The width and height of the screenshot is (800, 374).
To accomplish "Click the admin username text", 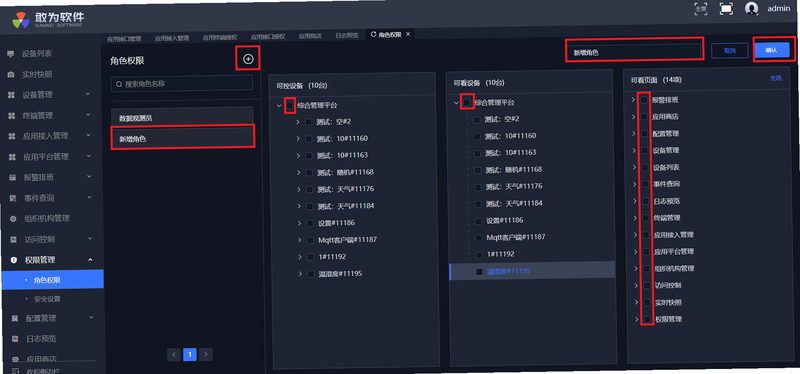I will point(779,9).
